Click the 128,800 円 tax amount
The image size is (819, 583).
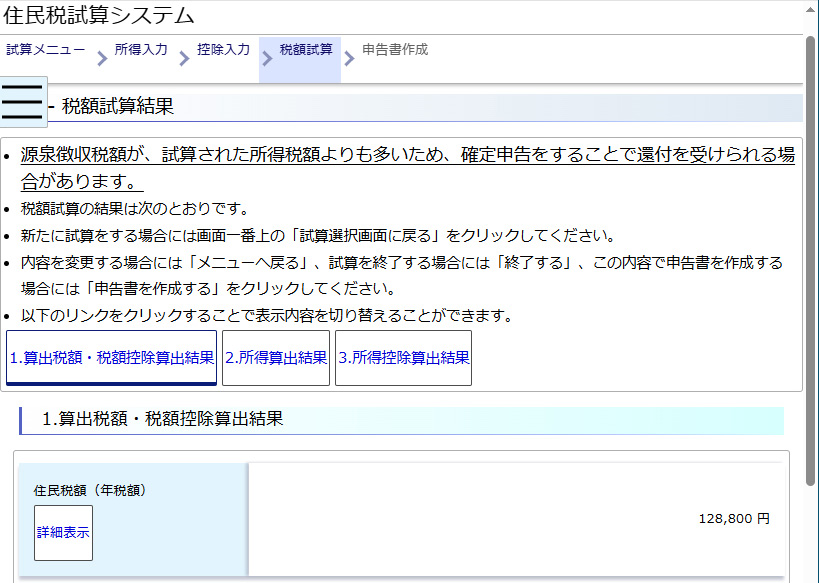coord(734,519)
